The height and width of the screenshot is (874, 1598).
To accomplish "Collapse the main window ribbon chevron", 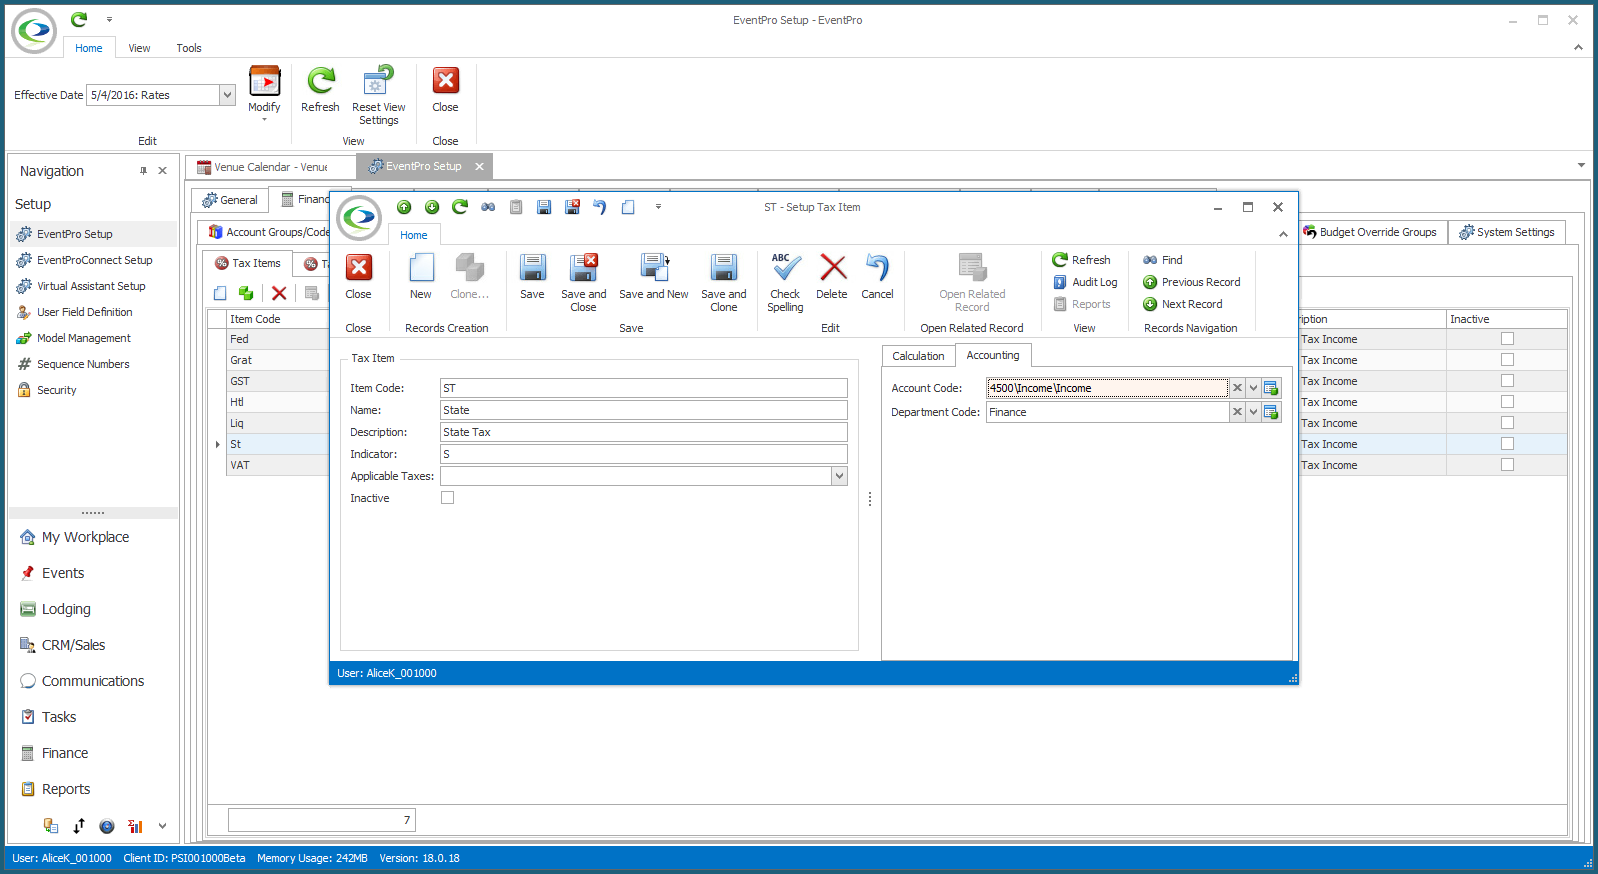I will 1578,47.
